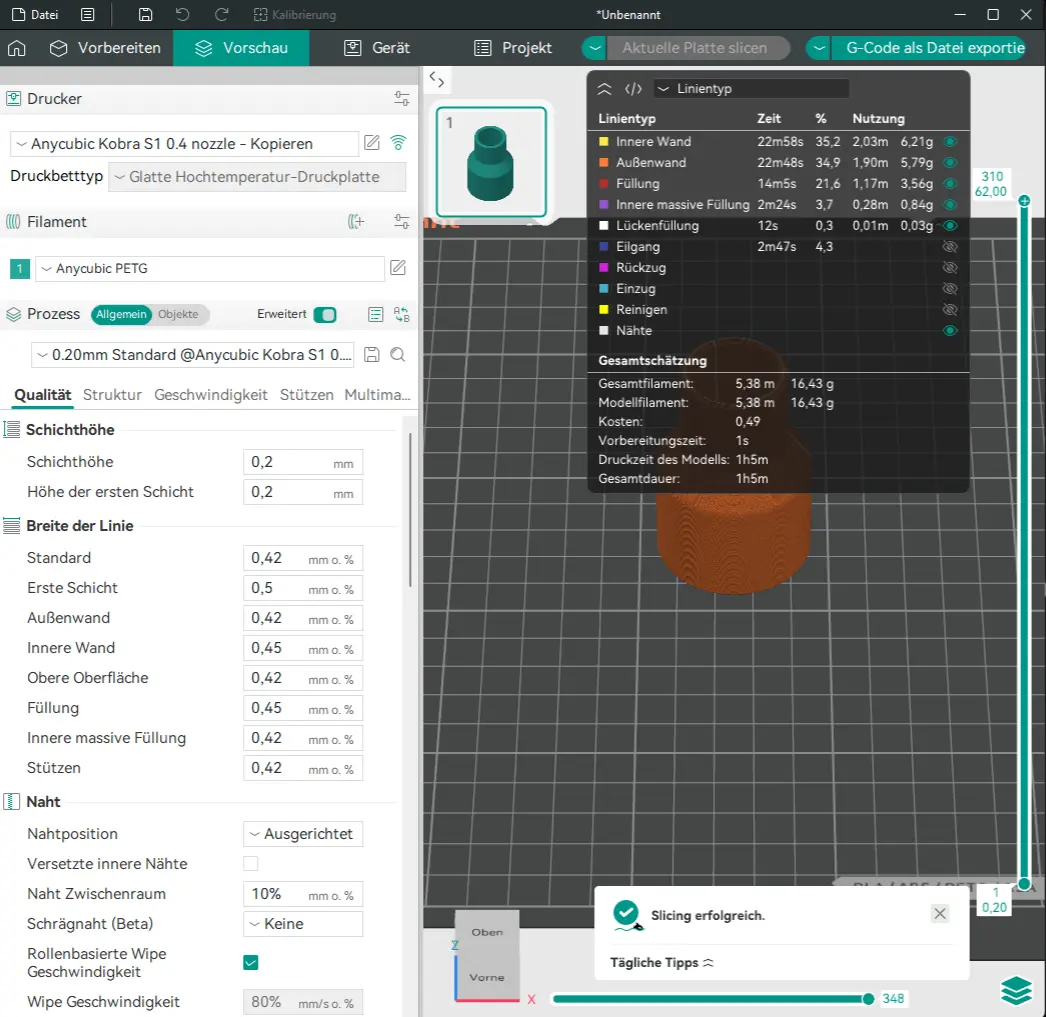Save the 0.20mm Standard process preset
Viewport: 1046px width, 1017px height.
(372, 355)
